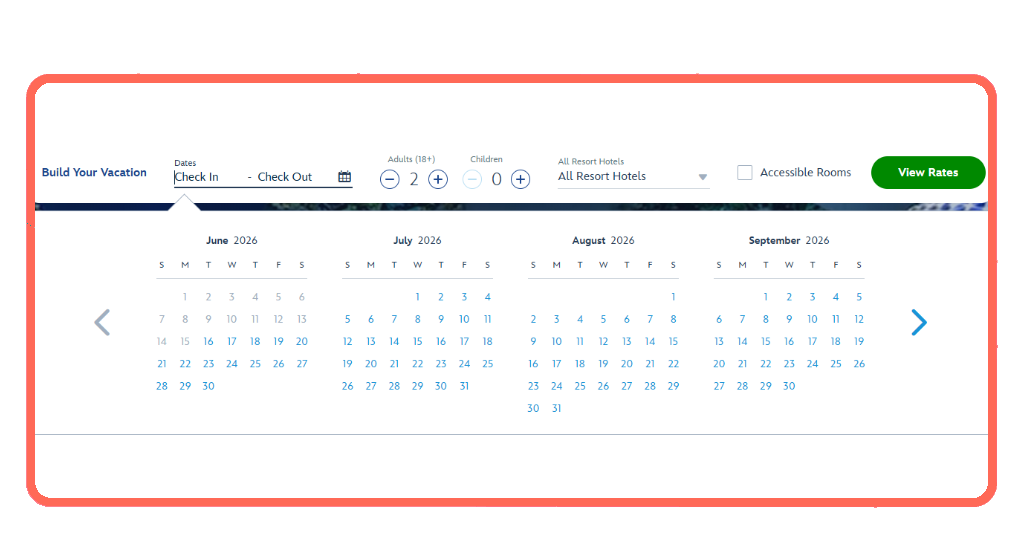Select September 18, 2026
This screenshot has height=536, width=1024.
pos(836,341)
